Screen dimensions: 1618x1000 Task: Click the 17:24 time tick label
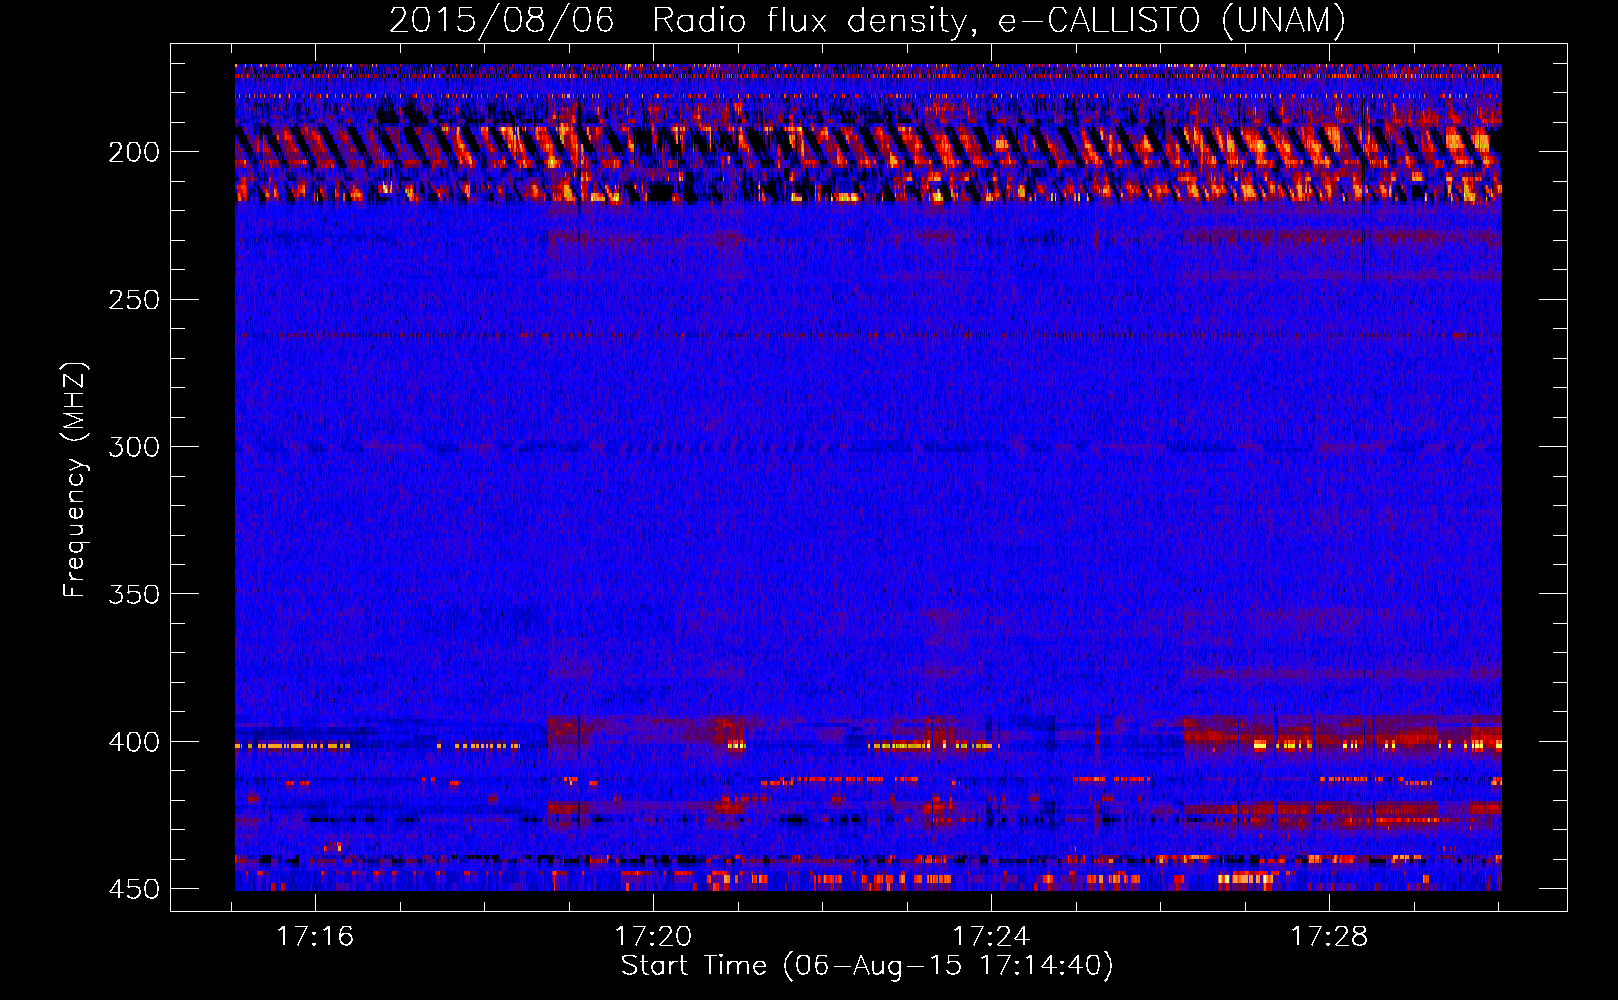(991, 936)
